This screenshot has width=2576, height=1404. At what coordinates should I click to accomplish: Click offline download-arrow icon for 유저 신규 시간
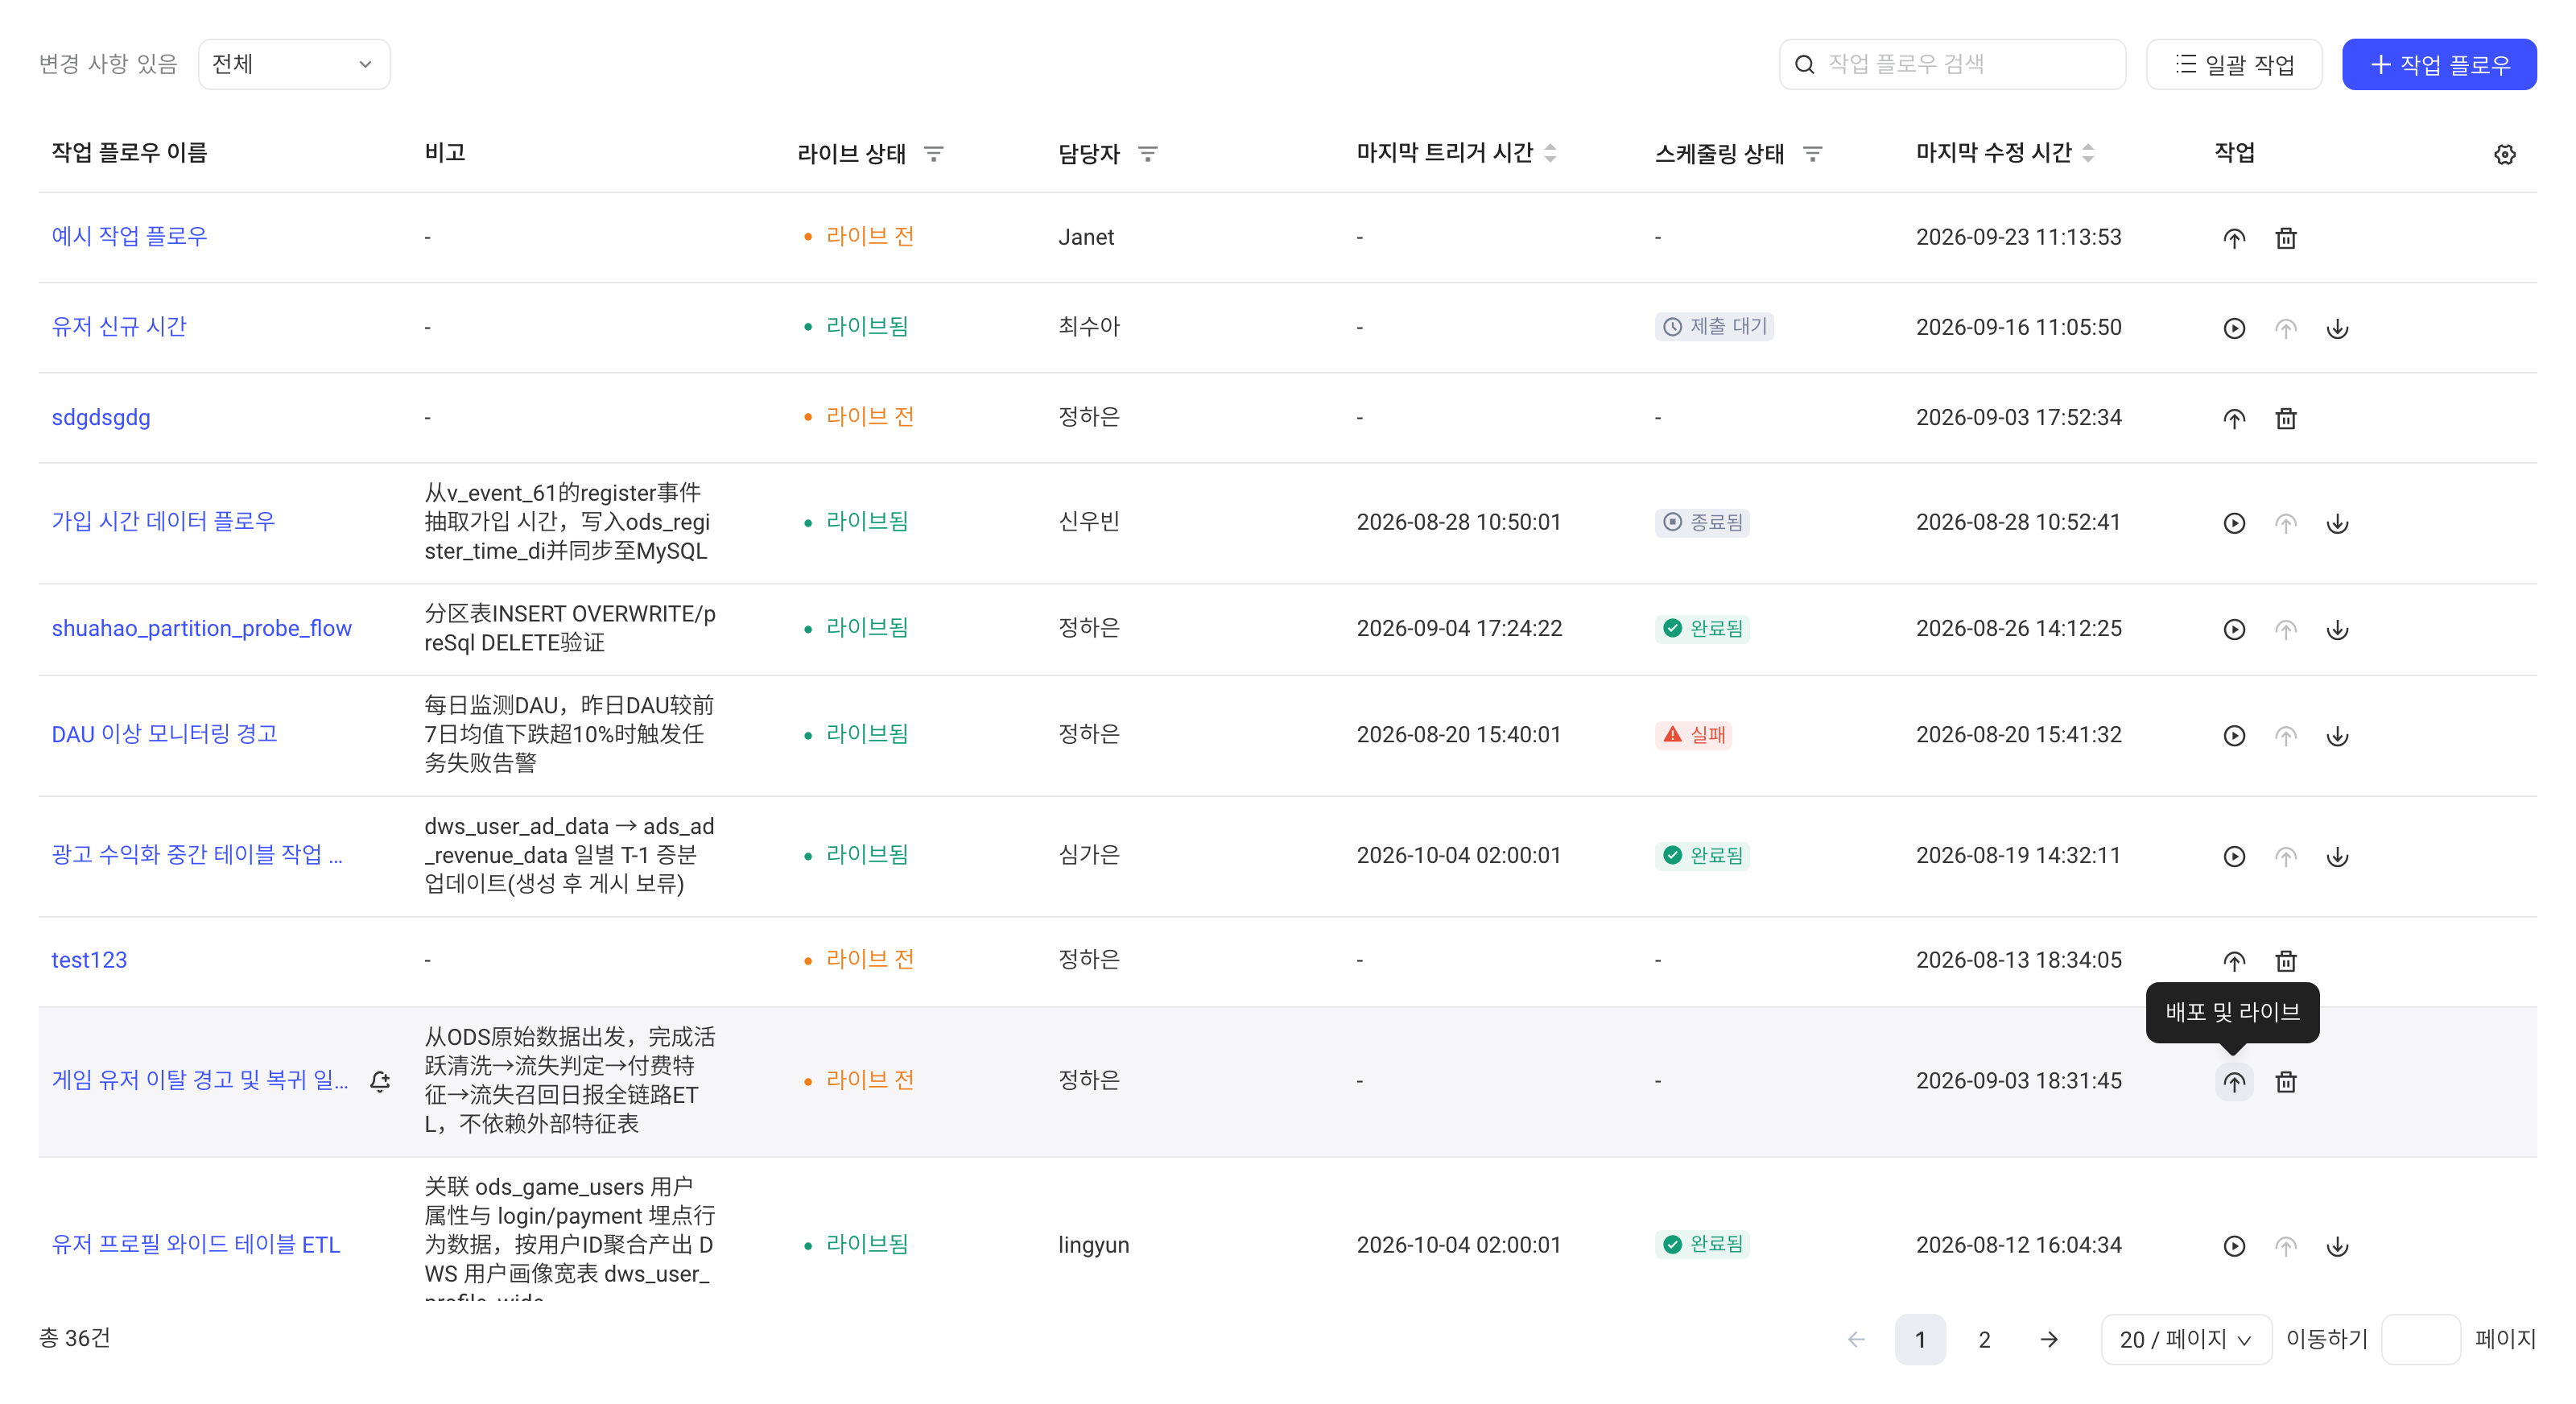(2336, 328)
